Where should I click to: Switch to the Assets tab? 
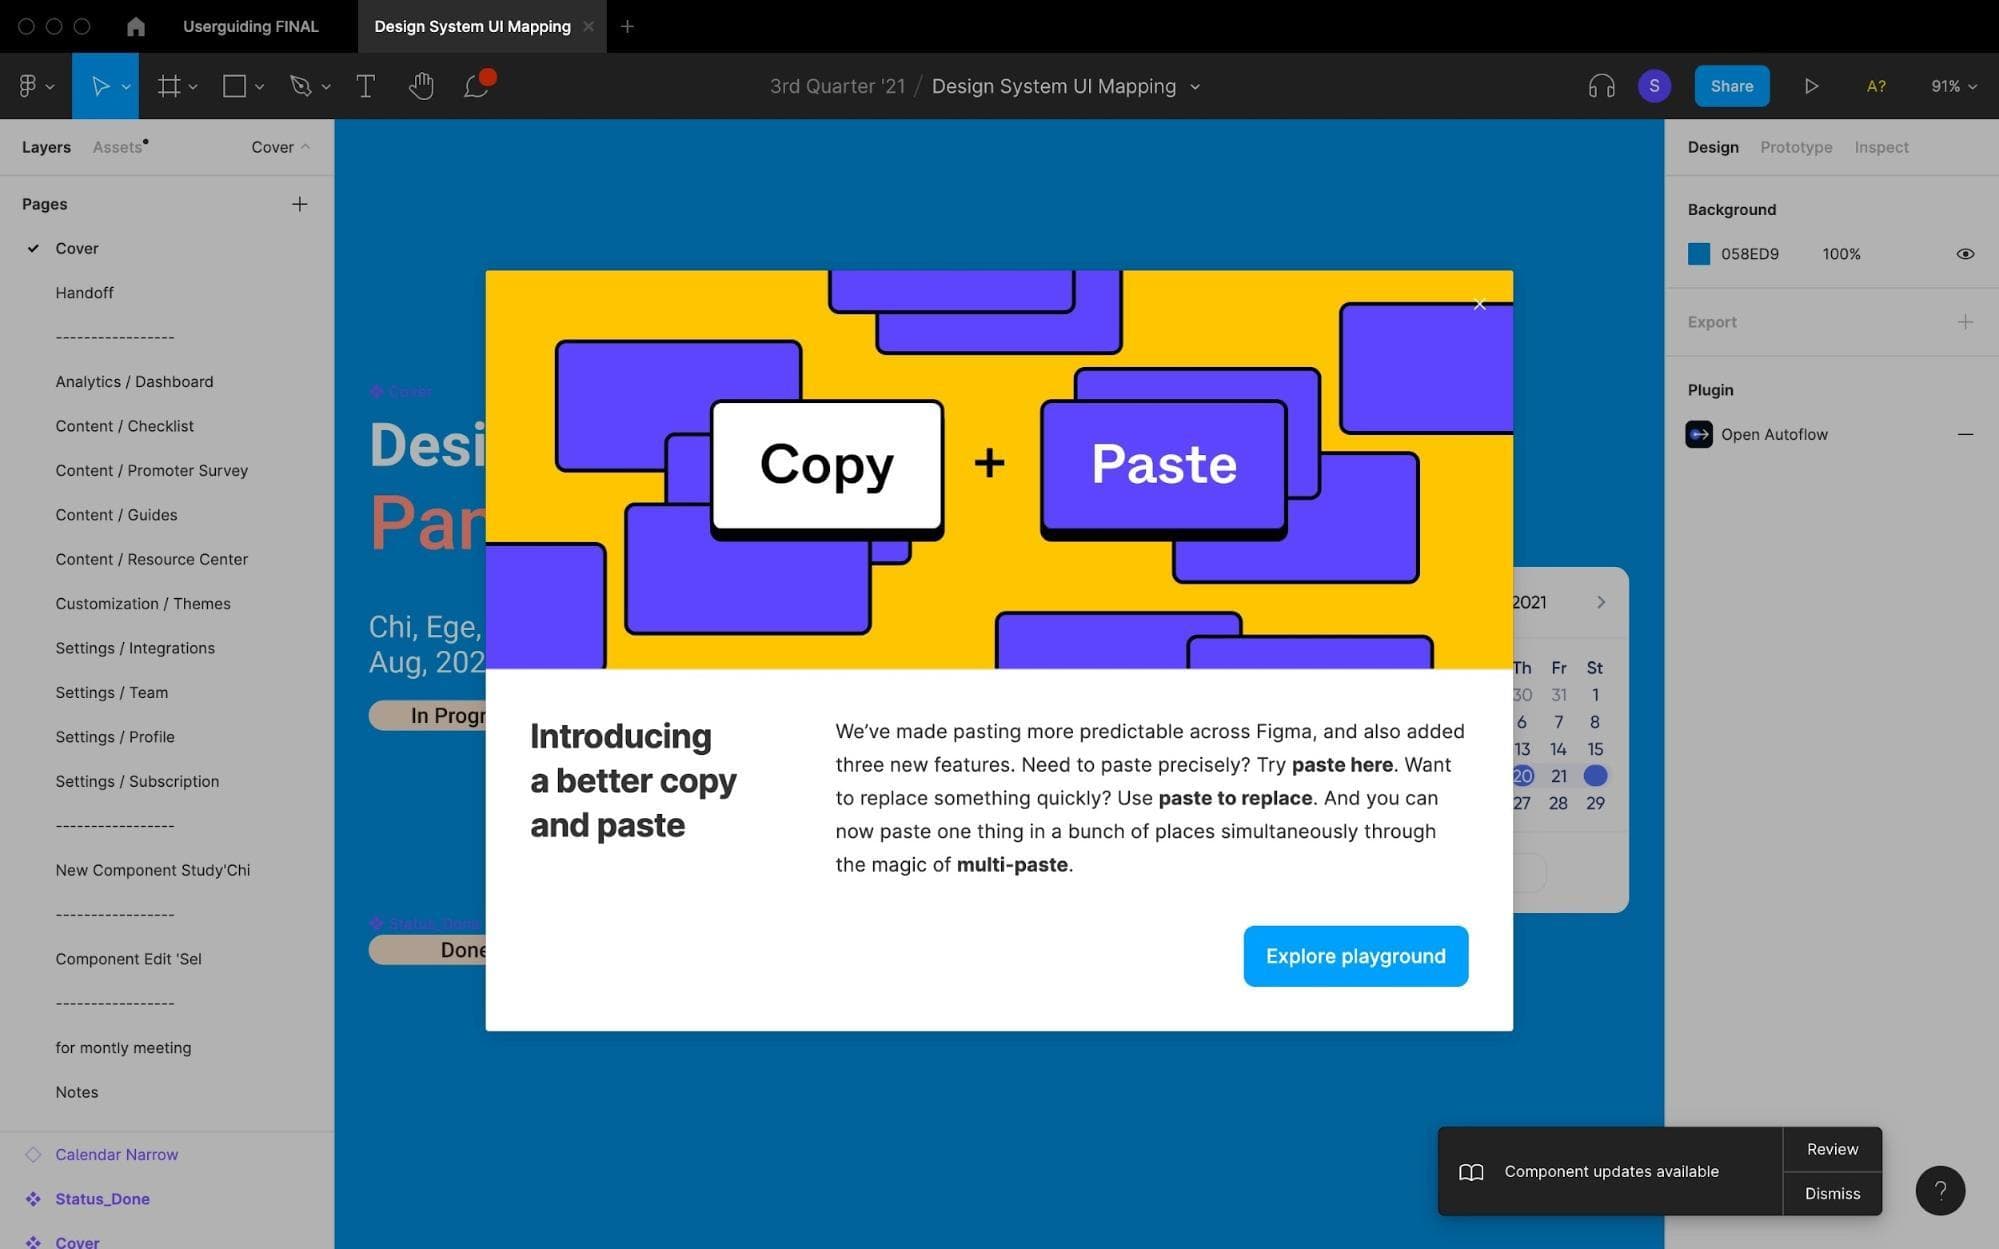coord(118,147)
